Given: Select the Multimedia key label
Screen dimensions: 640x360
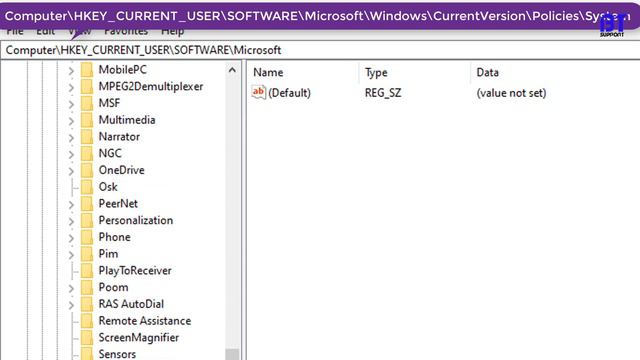Looking at the screenshot, I should pos(127,120).
